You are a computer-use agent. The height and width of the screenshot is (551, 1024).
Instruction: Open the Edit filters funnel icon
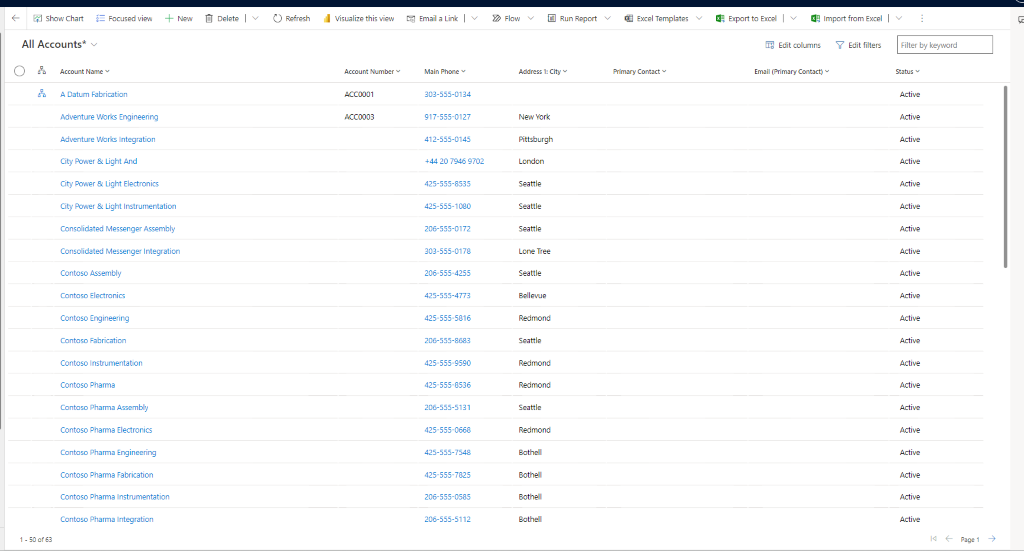click(x=840, y=45)
